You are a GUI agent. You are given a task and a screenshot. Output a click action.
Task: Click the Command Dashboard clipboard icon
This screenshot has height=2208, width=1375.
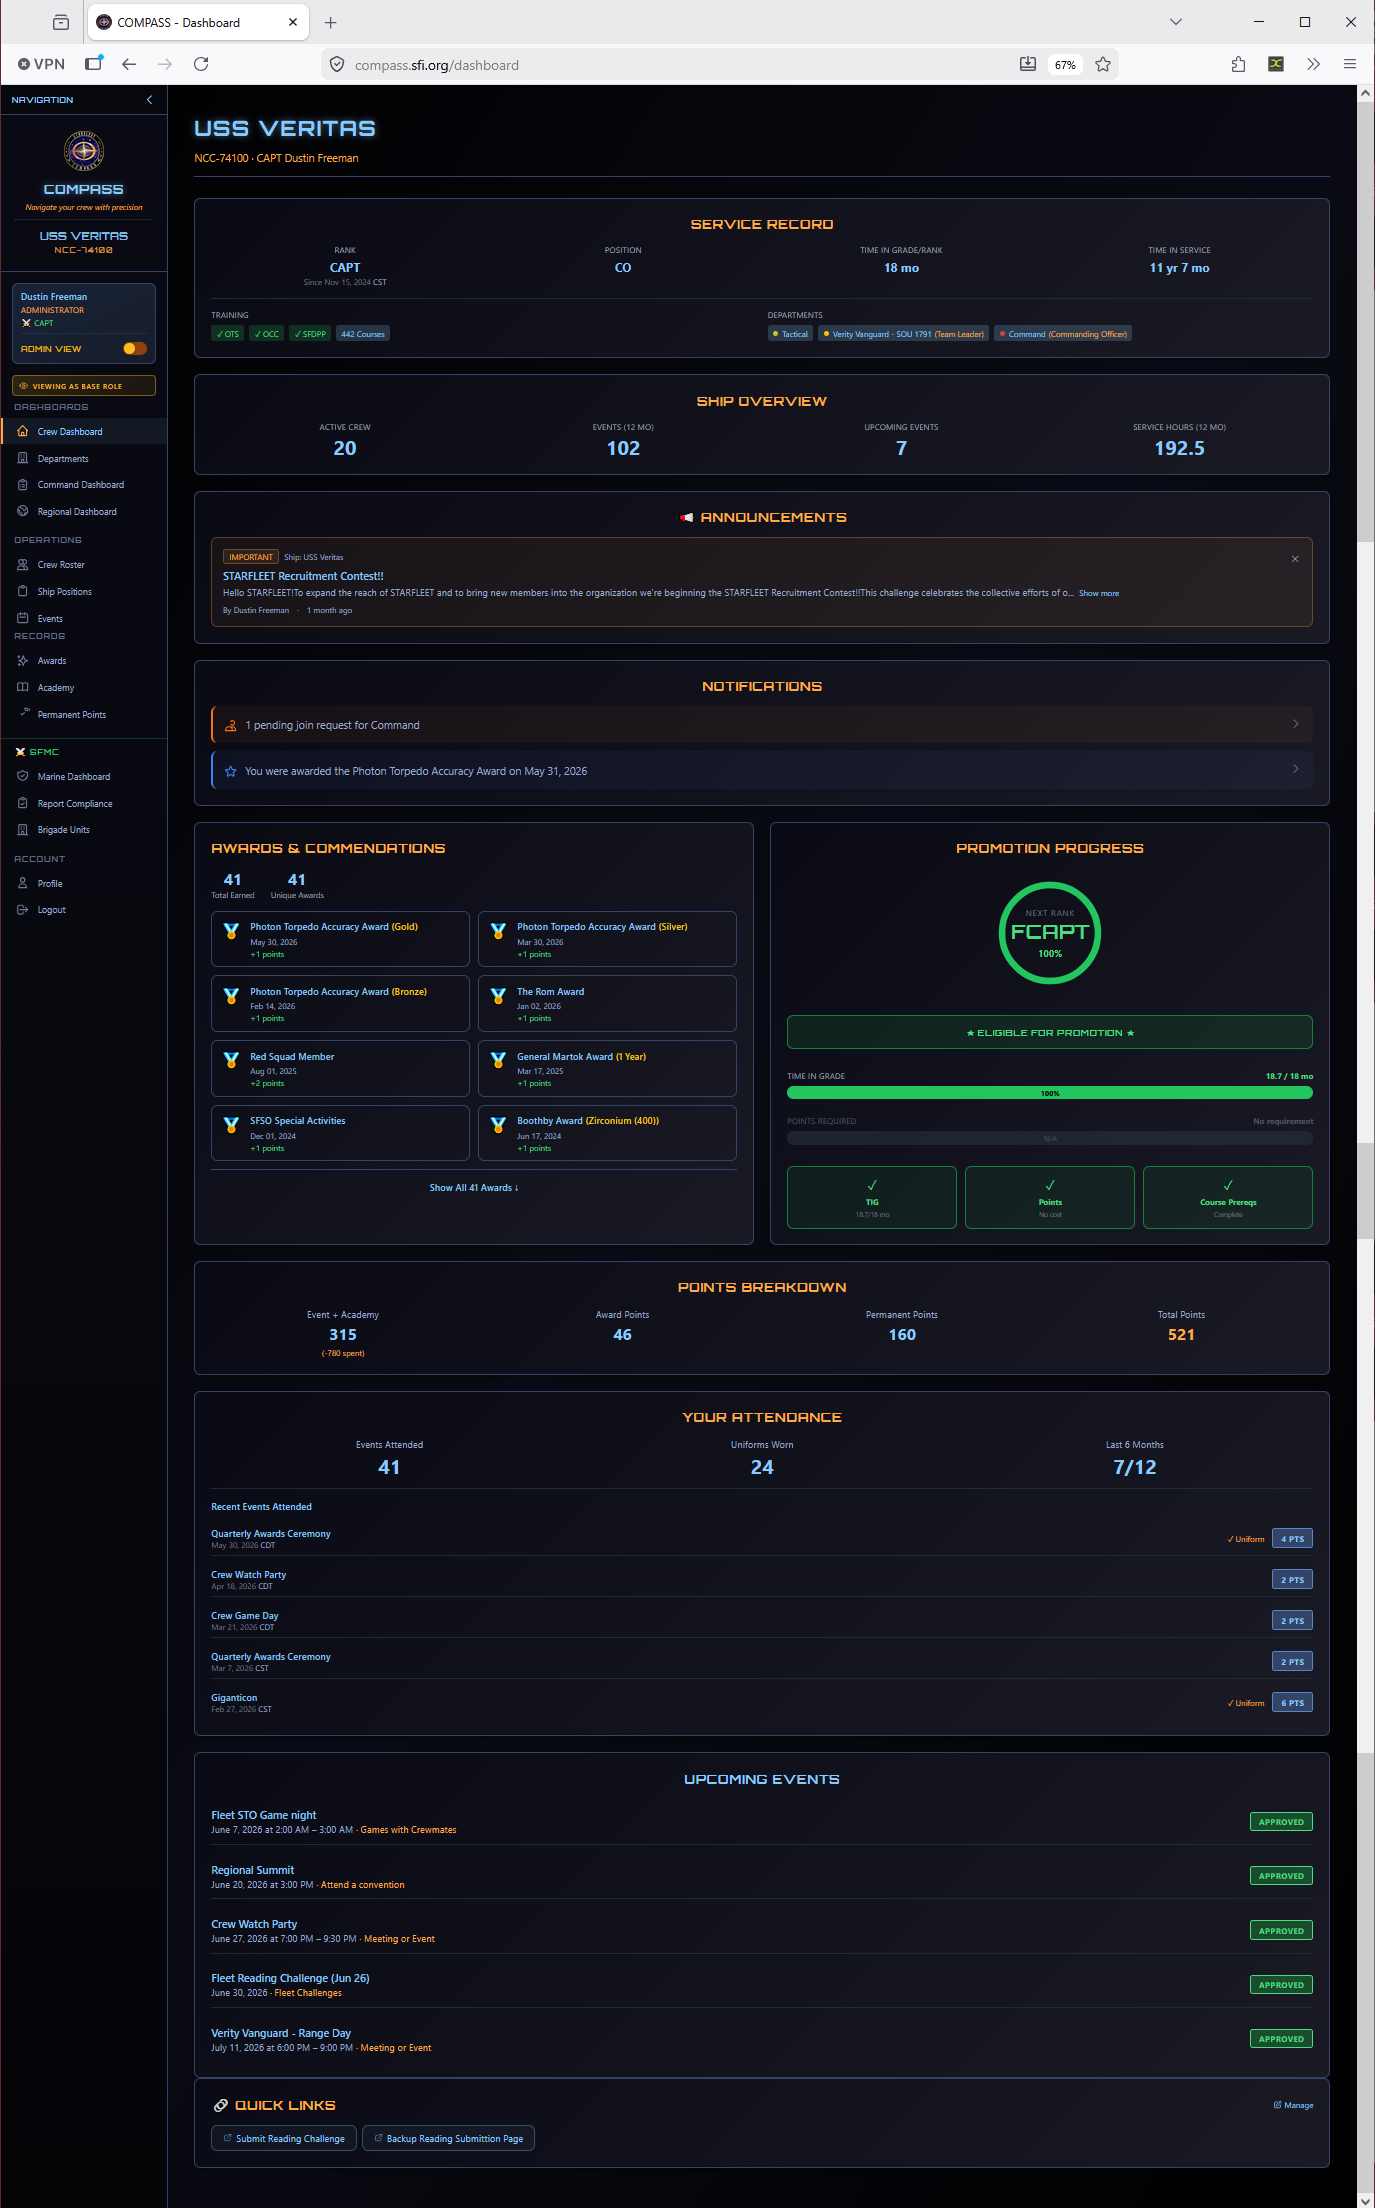coord(22,485)
